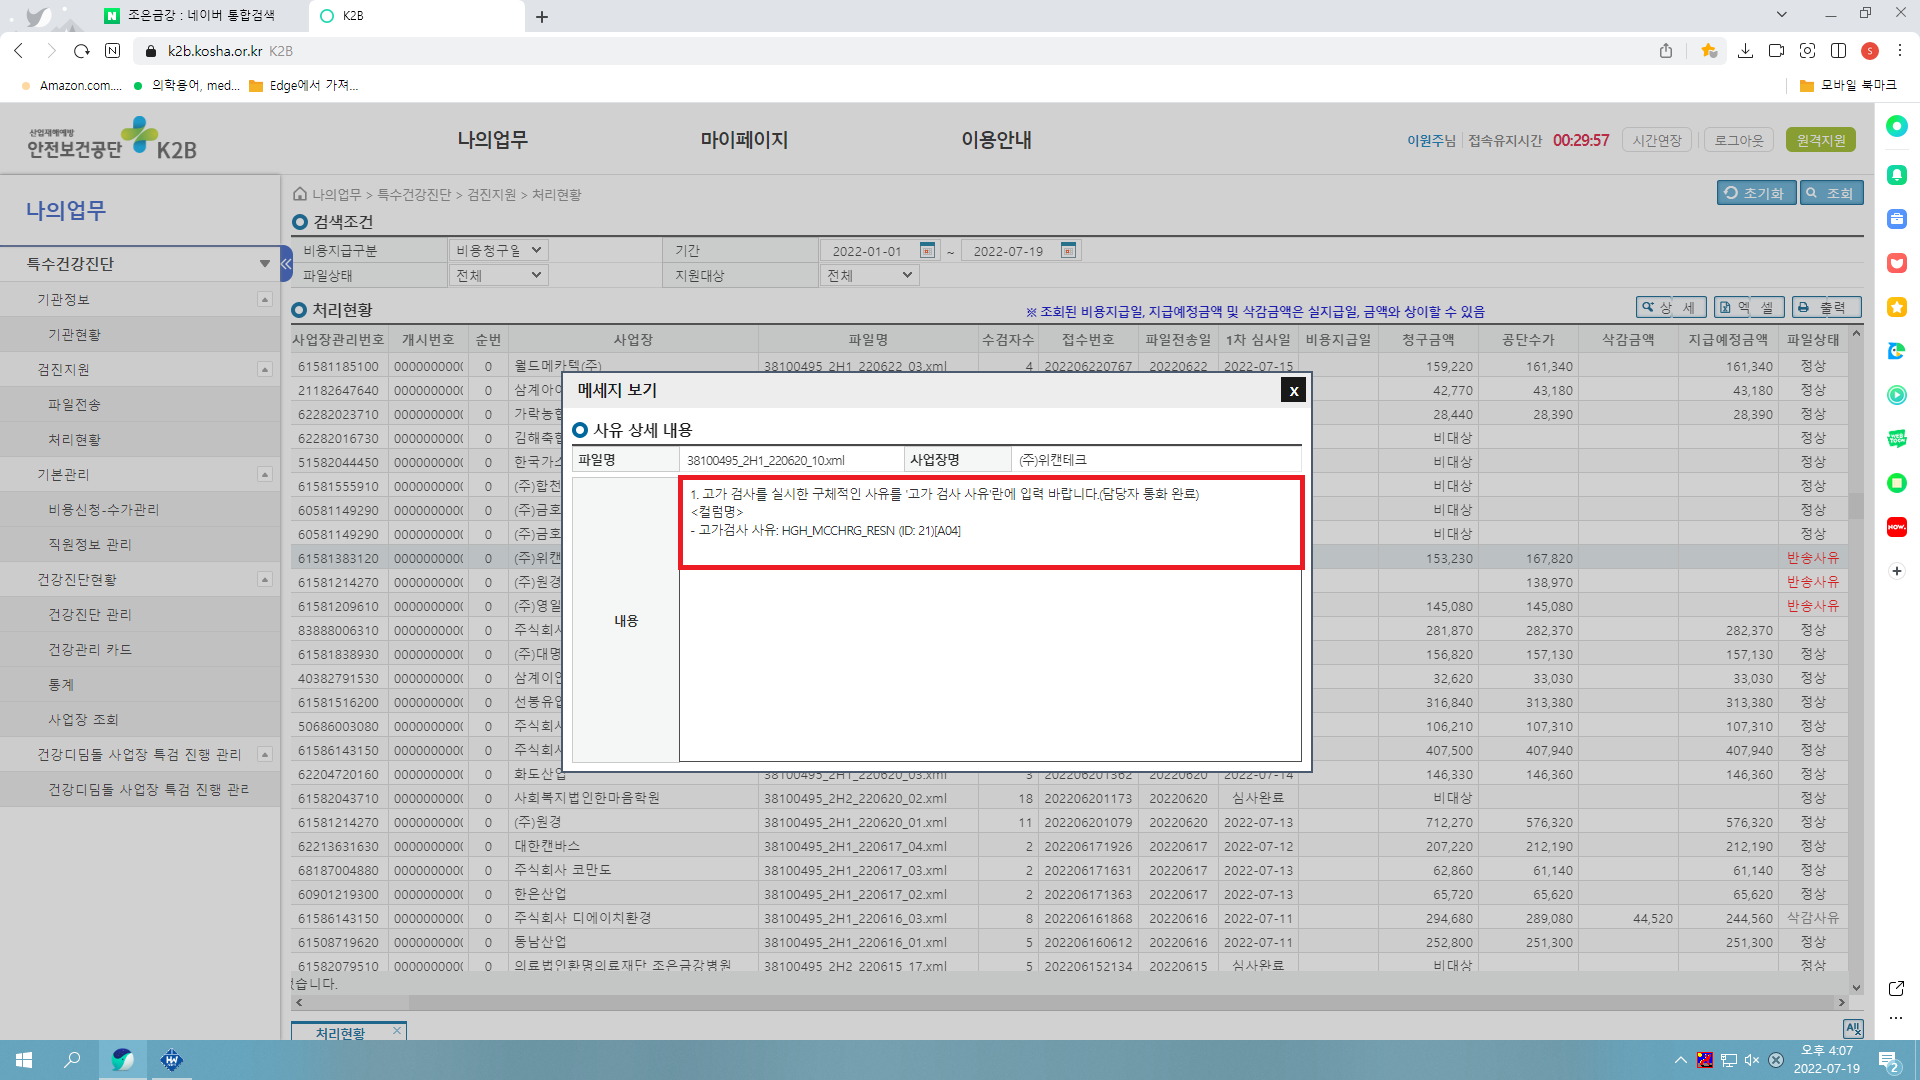
Task: Close the 메세지 보기 dialog with X
Action: pos(1293,391)
